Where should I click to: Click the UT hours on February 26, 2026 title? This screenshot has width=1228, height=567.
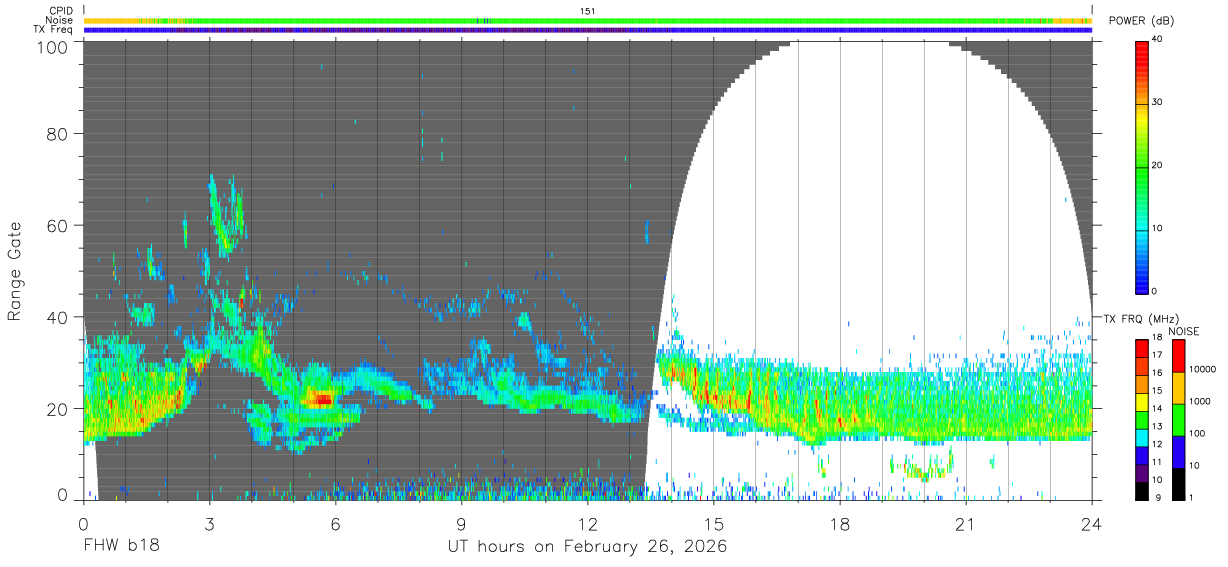587,547
